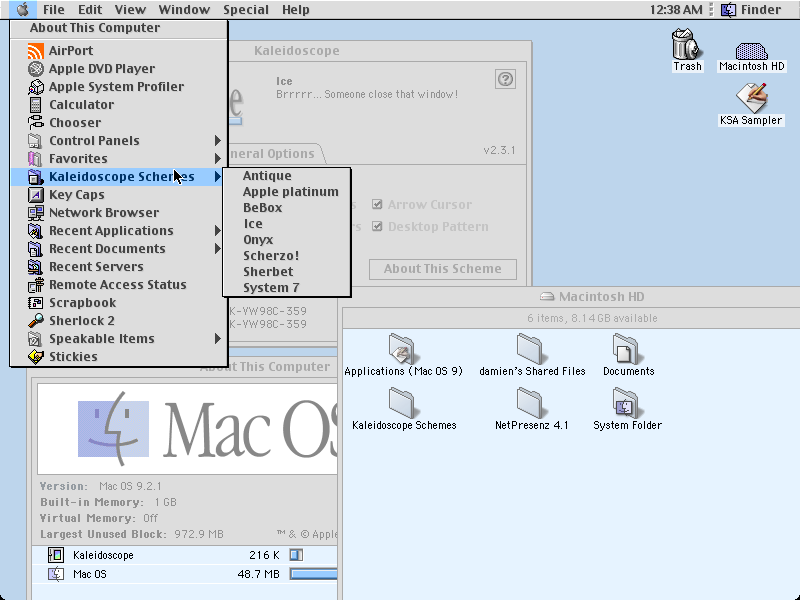Viewport: 800px width, 600px height.
Task: Choose the Onyx scheme
Action: 287,240
